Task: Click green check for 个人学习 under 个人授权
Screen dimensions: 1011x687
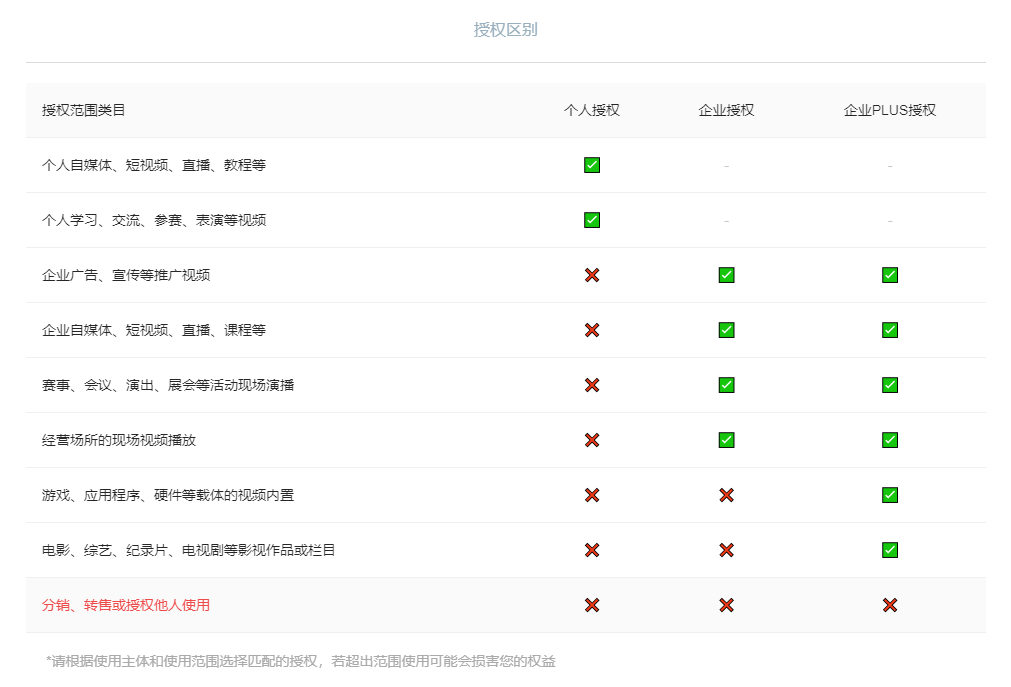Action: coord(592,220)
